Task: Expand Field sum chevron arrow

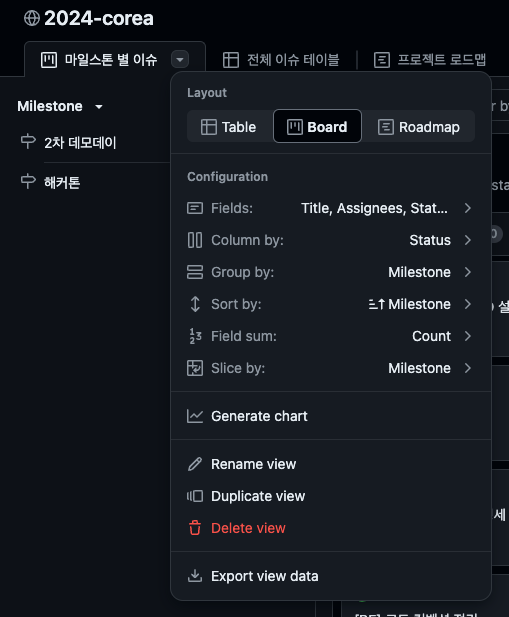Action: pyautogui.click(x=468, y=336)
